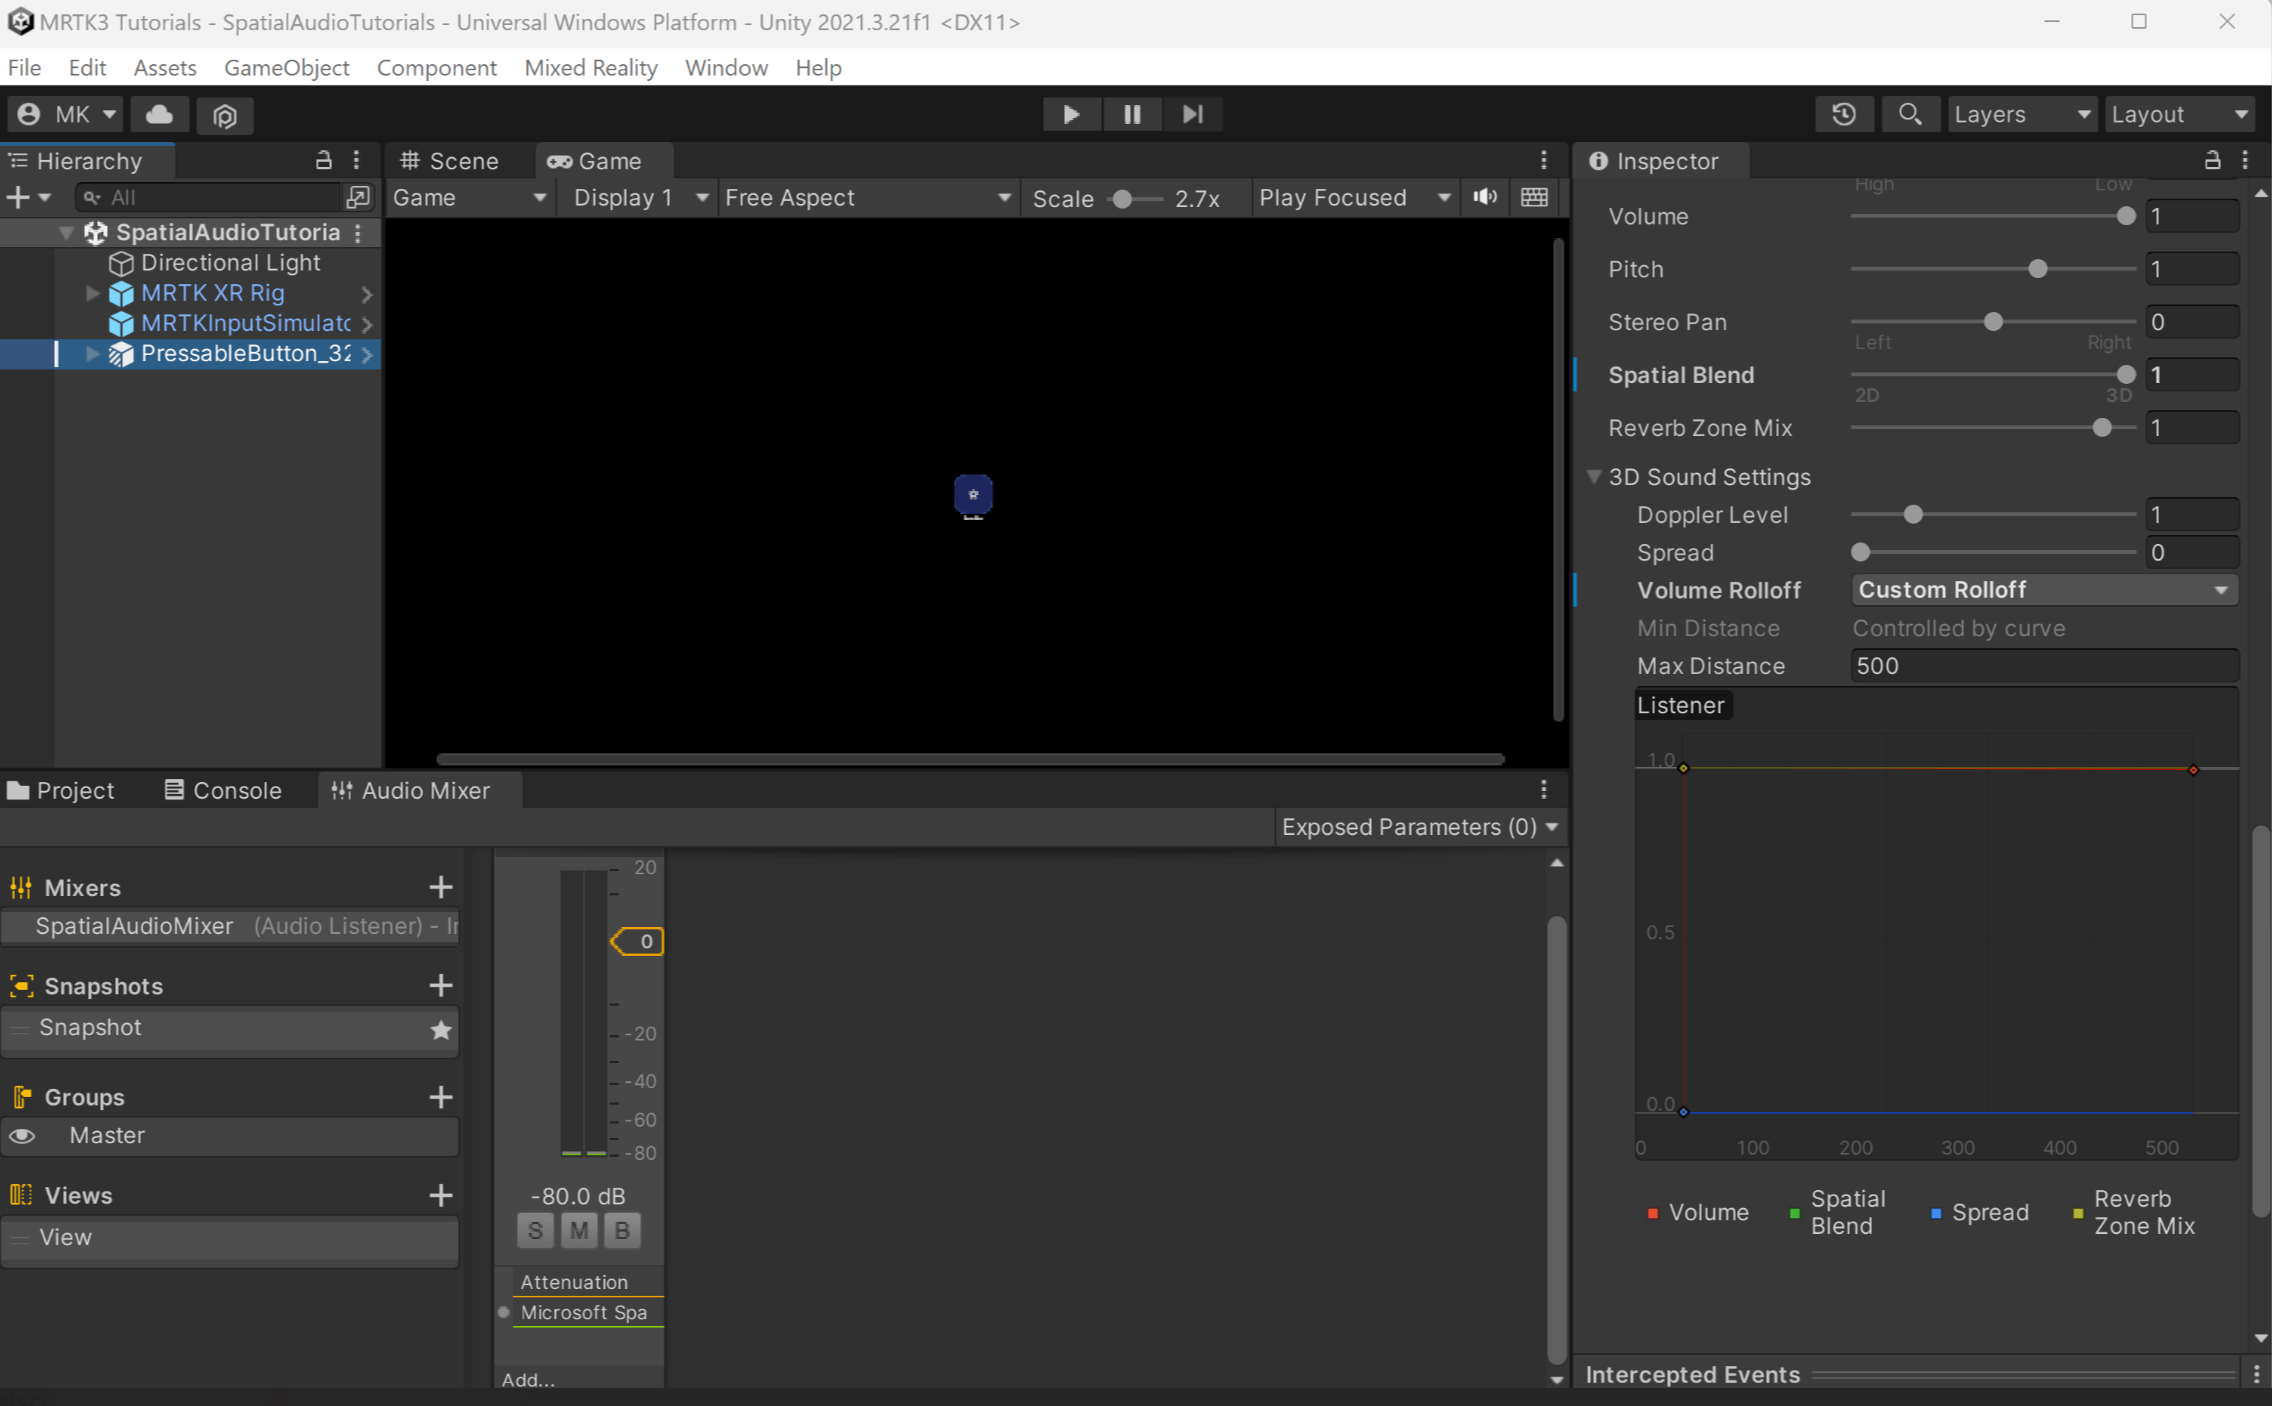Adjust the Spatial Blend slider

(x=2126, y=374)
